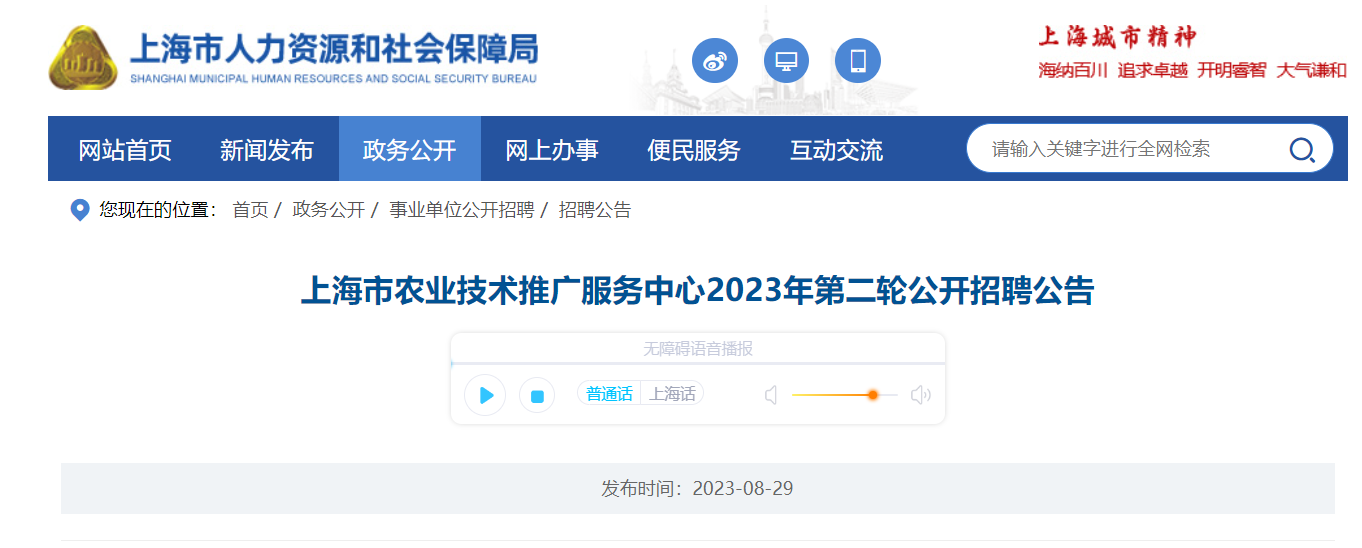
Task: Select 上海话 language option
Action: click(x=672, y=394)
